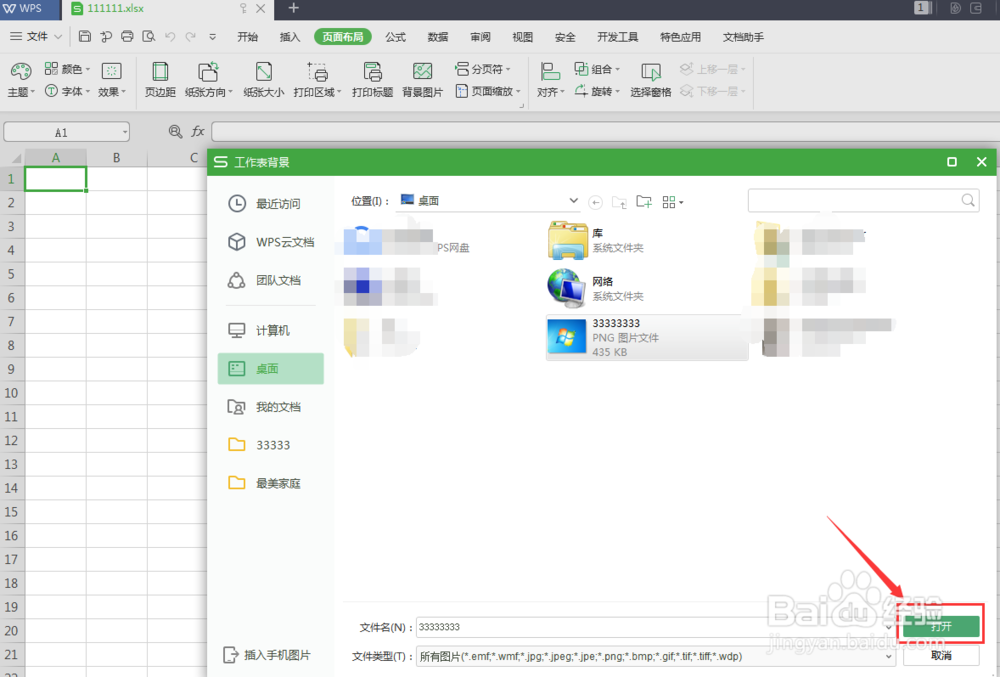Screen dimensions: 1000x677
Task: Click the 选择窗格 pane icon
Action: click(x=651, y=79)
